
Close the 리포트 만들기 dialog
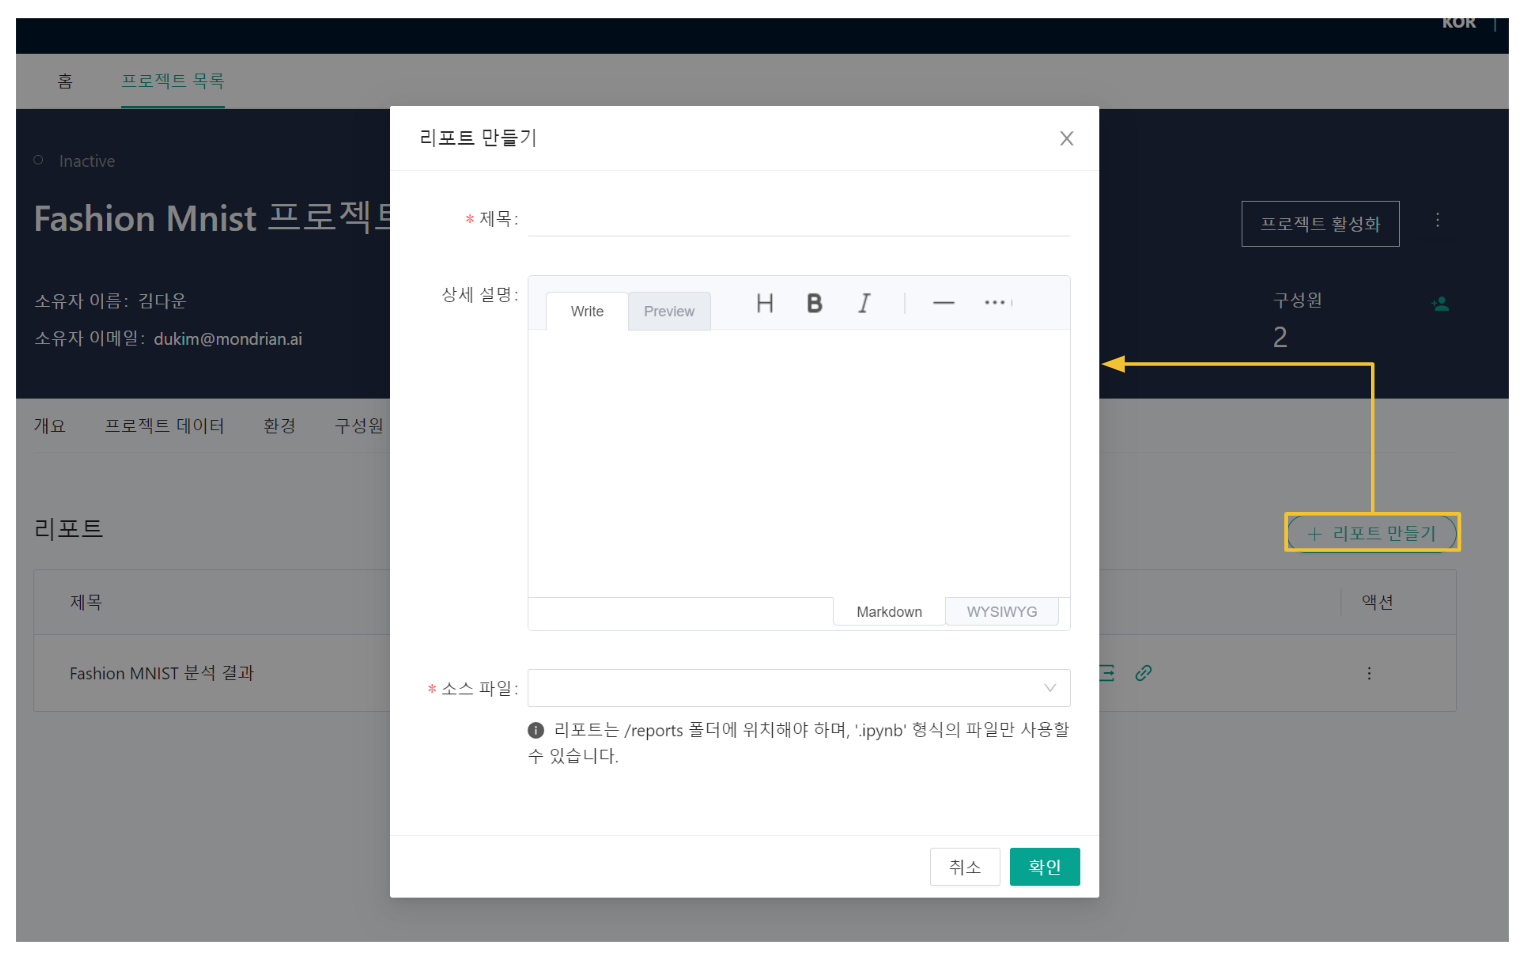tap(1066, 139)
